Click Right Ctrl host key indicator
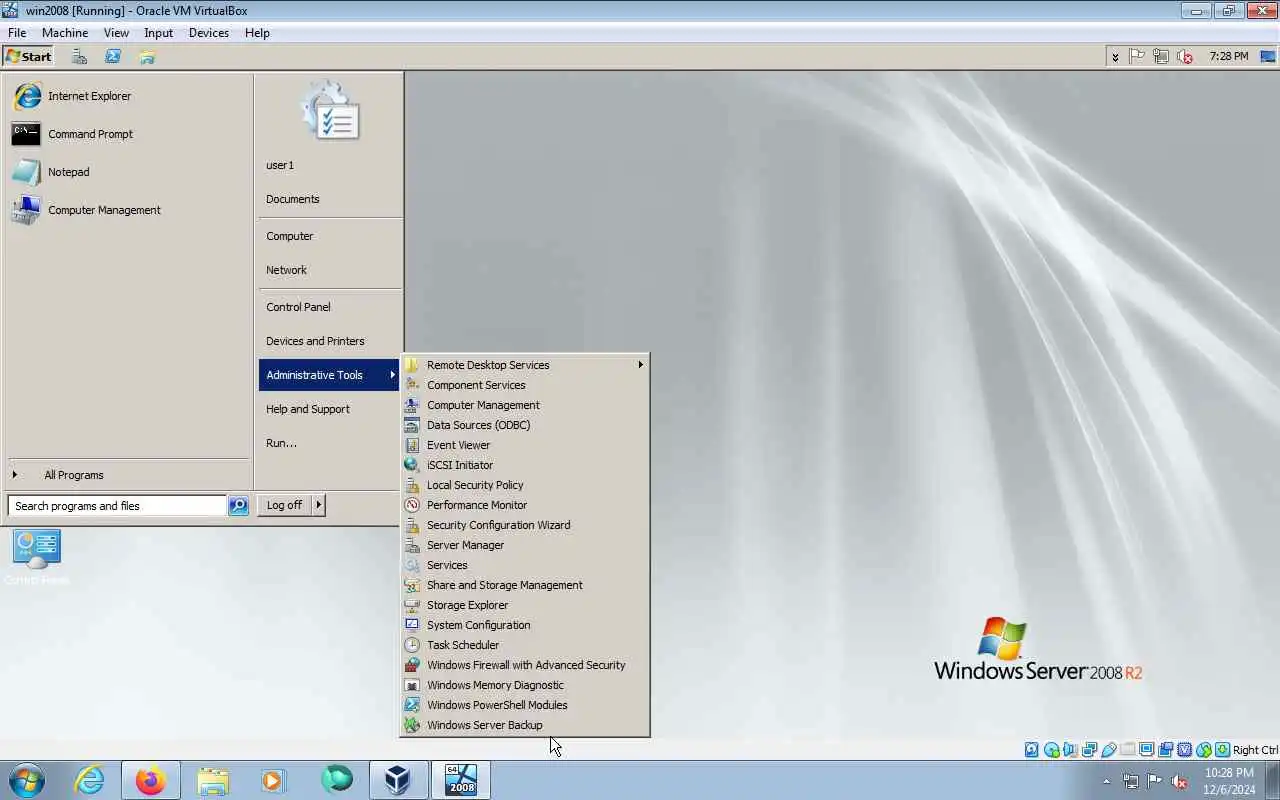This screenshot has height=800, width=1280. pyautogui.click(x=1255, y=750)
